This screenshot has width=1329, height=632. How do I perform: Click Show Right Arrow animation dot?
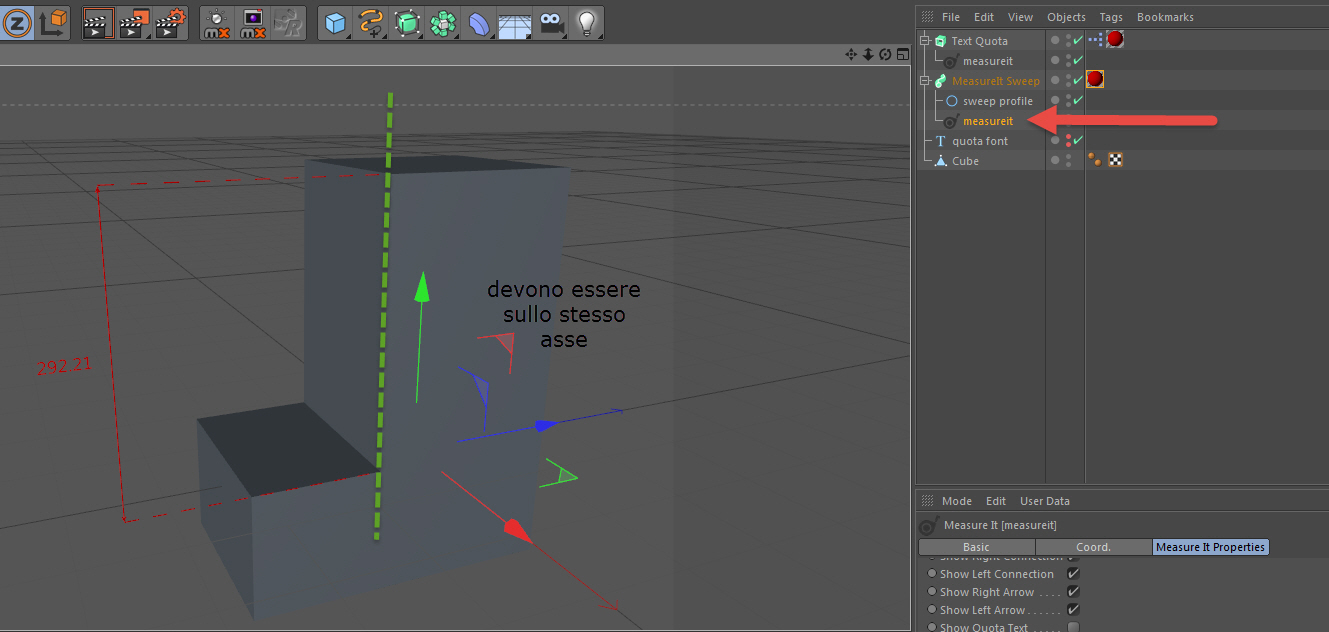(x=932, y=592)
